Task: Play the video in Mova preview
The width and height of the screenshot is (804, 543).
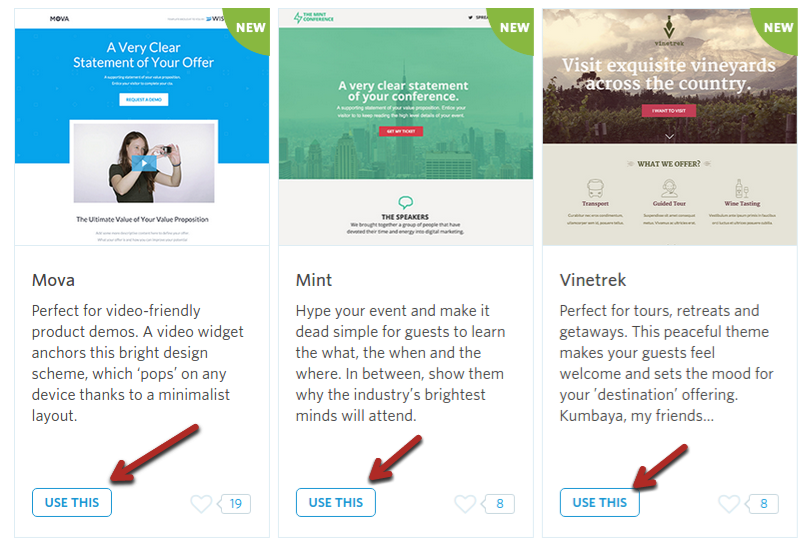Action: pos(144,163)
